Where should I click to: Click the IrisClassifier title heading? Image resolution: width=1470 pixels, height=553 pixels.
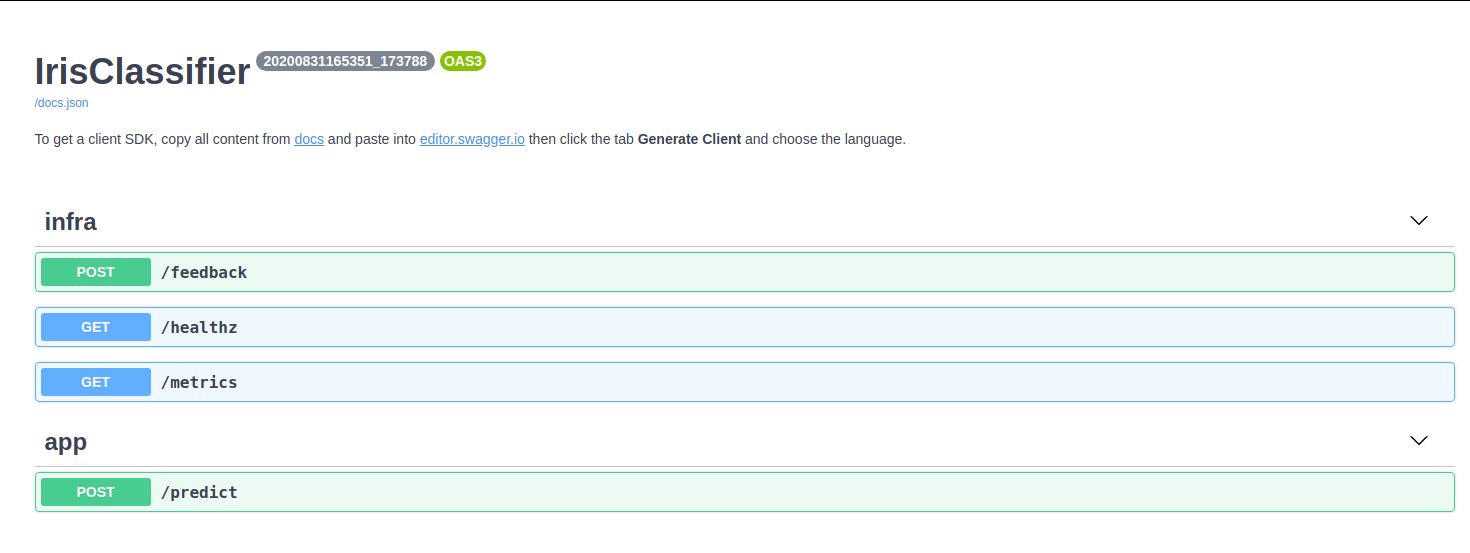(x=142, y=72)
